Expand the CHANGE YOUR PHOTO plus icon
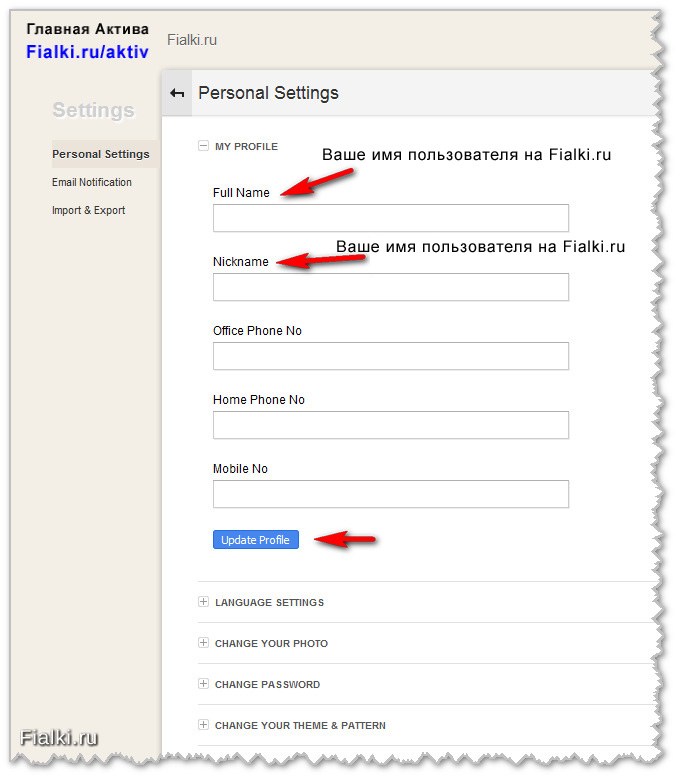The width and height of the screenshot is (680, 781). coord(203,643)
